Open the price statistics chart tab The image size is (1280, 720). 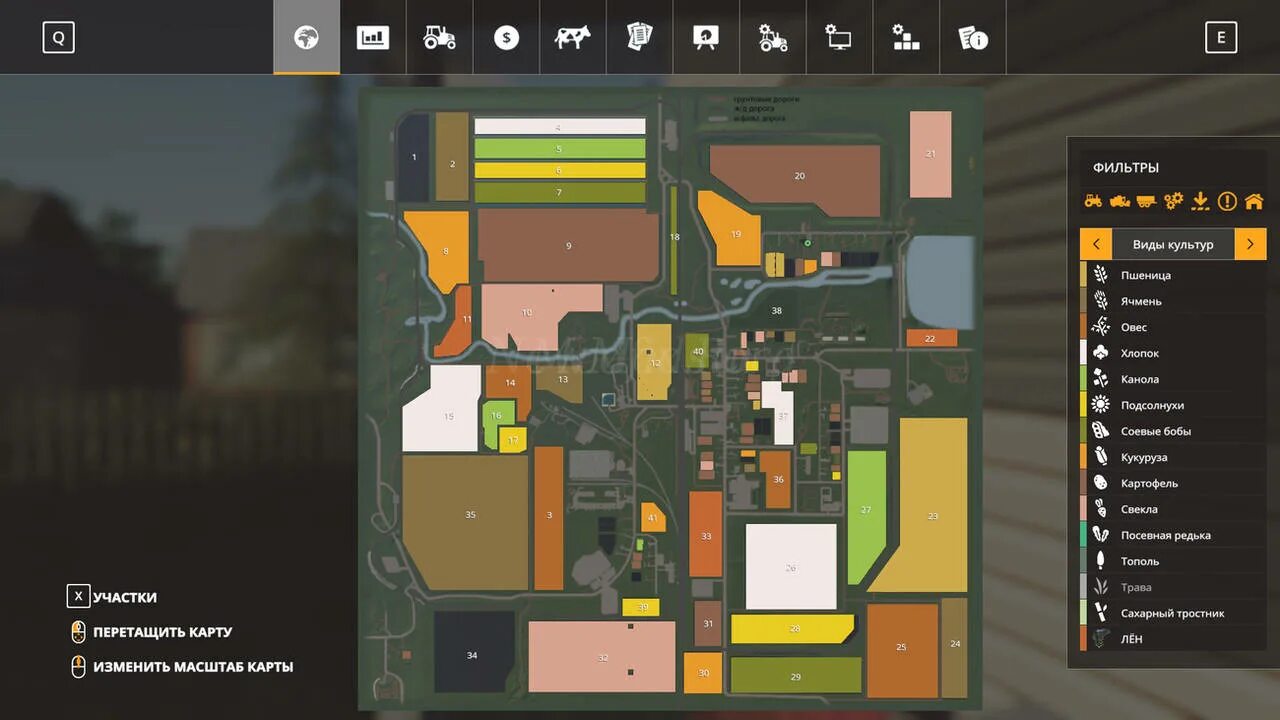point(373,38)
